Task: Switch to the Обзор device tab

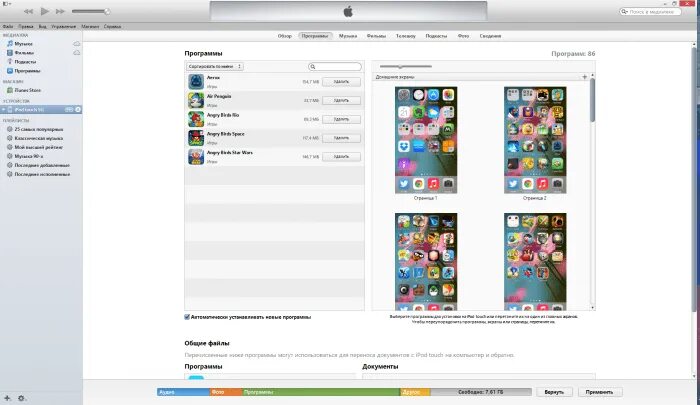Action: (x=284, y=36)
